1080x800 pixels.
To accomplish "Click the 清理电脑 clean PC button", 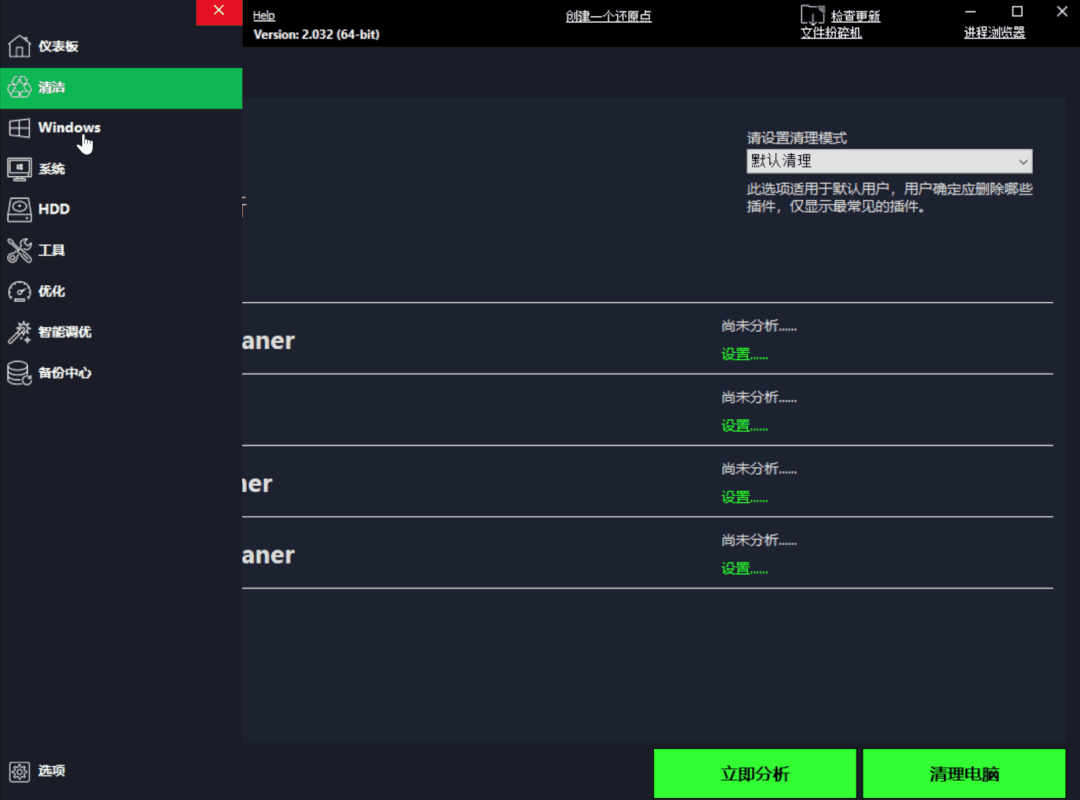I will [963, 773].
